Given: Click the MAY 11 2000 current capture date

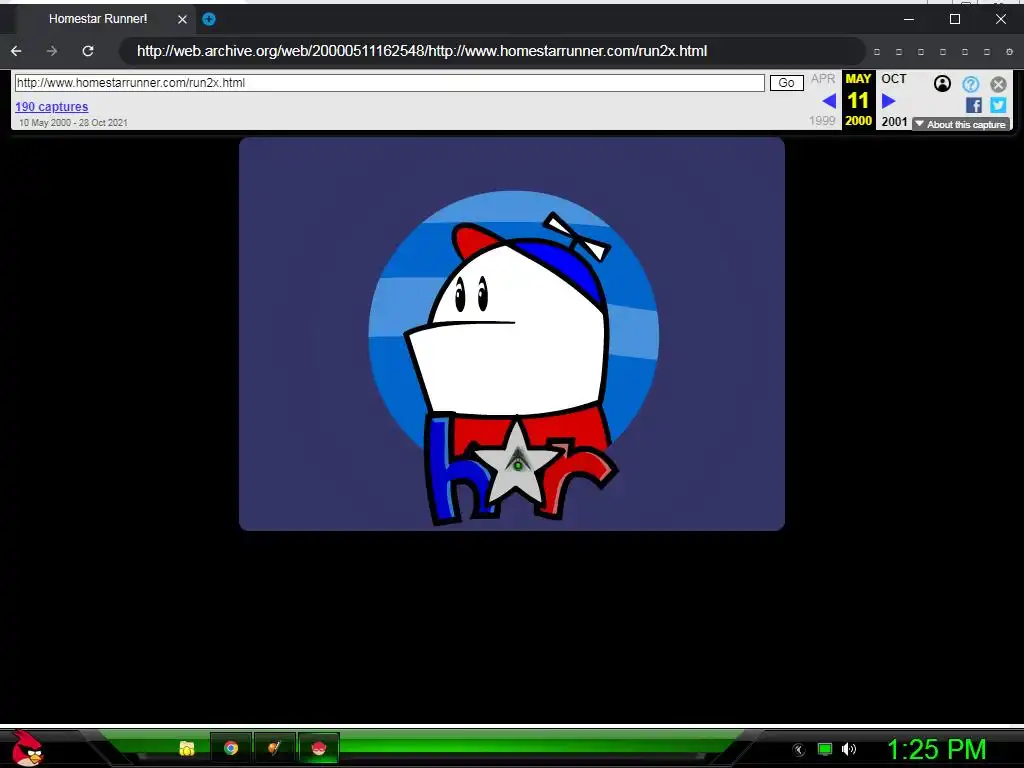Looking at the screenshot, I should 858,100.
